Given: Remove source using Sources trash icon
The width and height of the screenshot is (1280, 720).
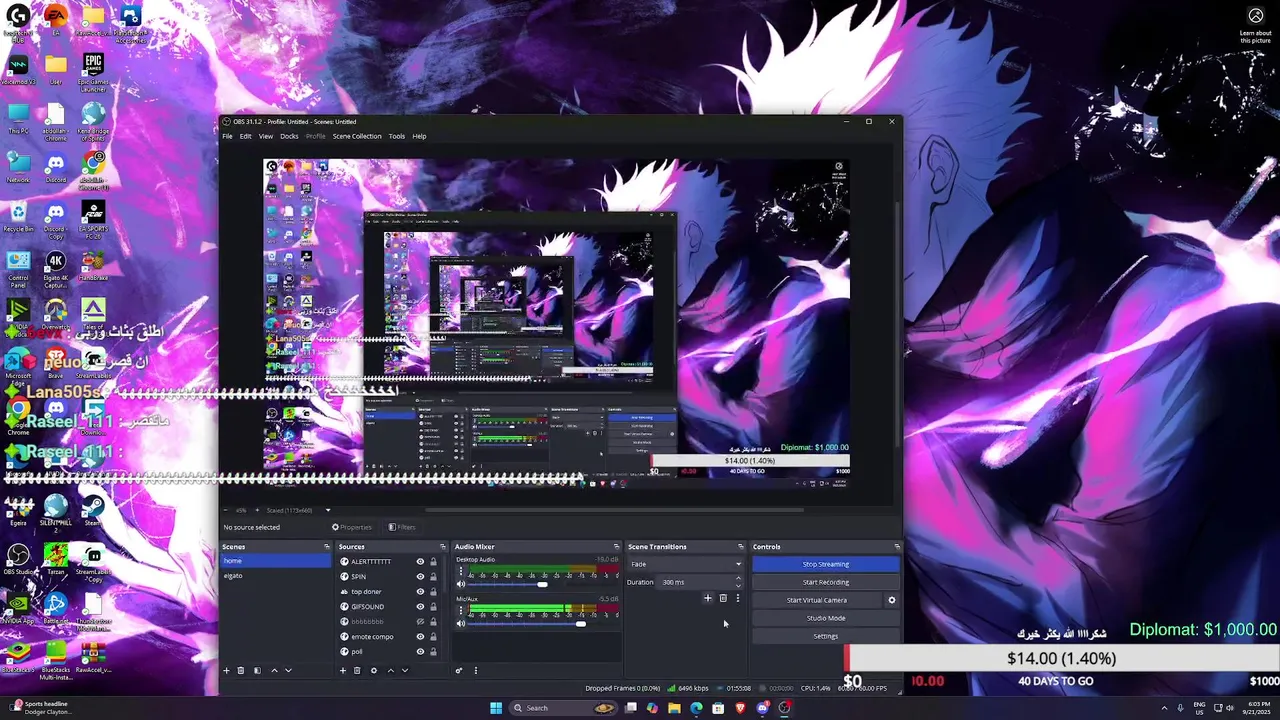Looking at the screenshot, I should tap(357, 670).
